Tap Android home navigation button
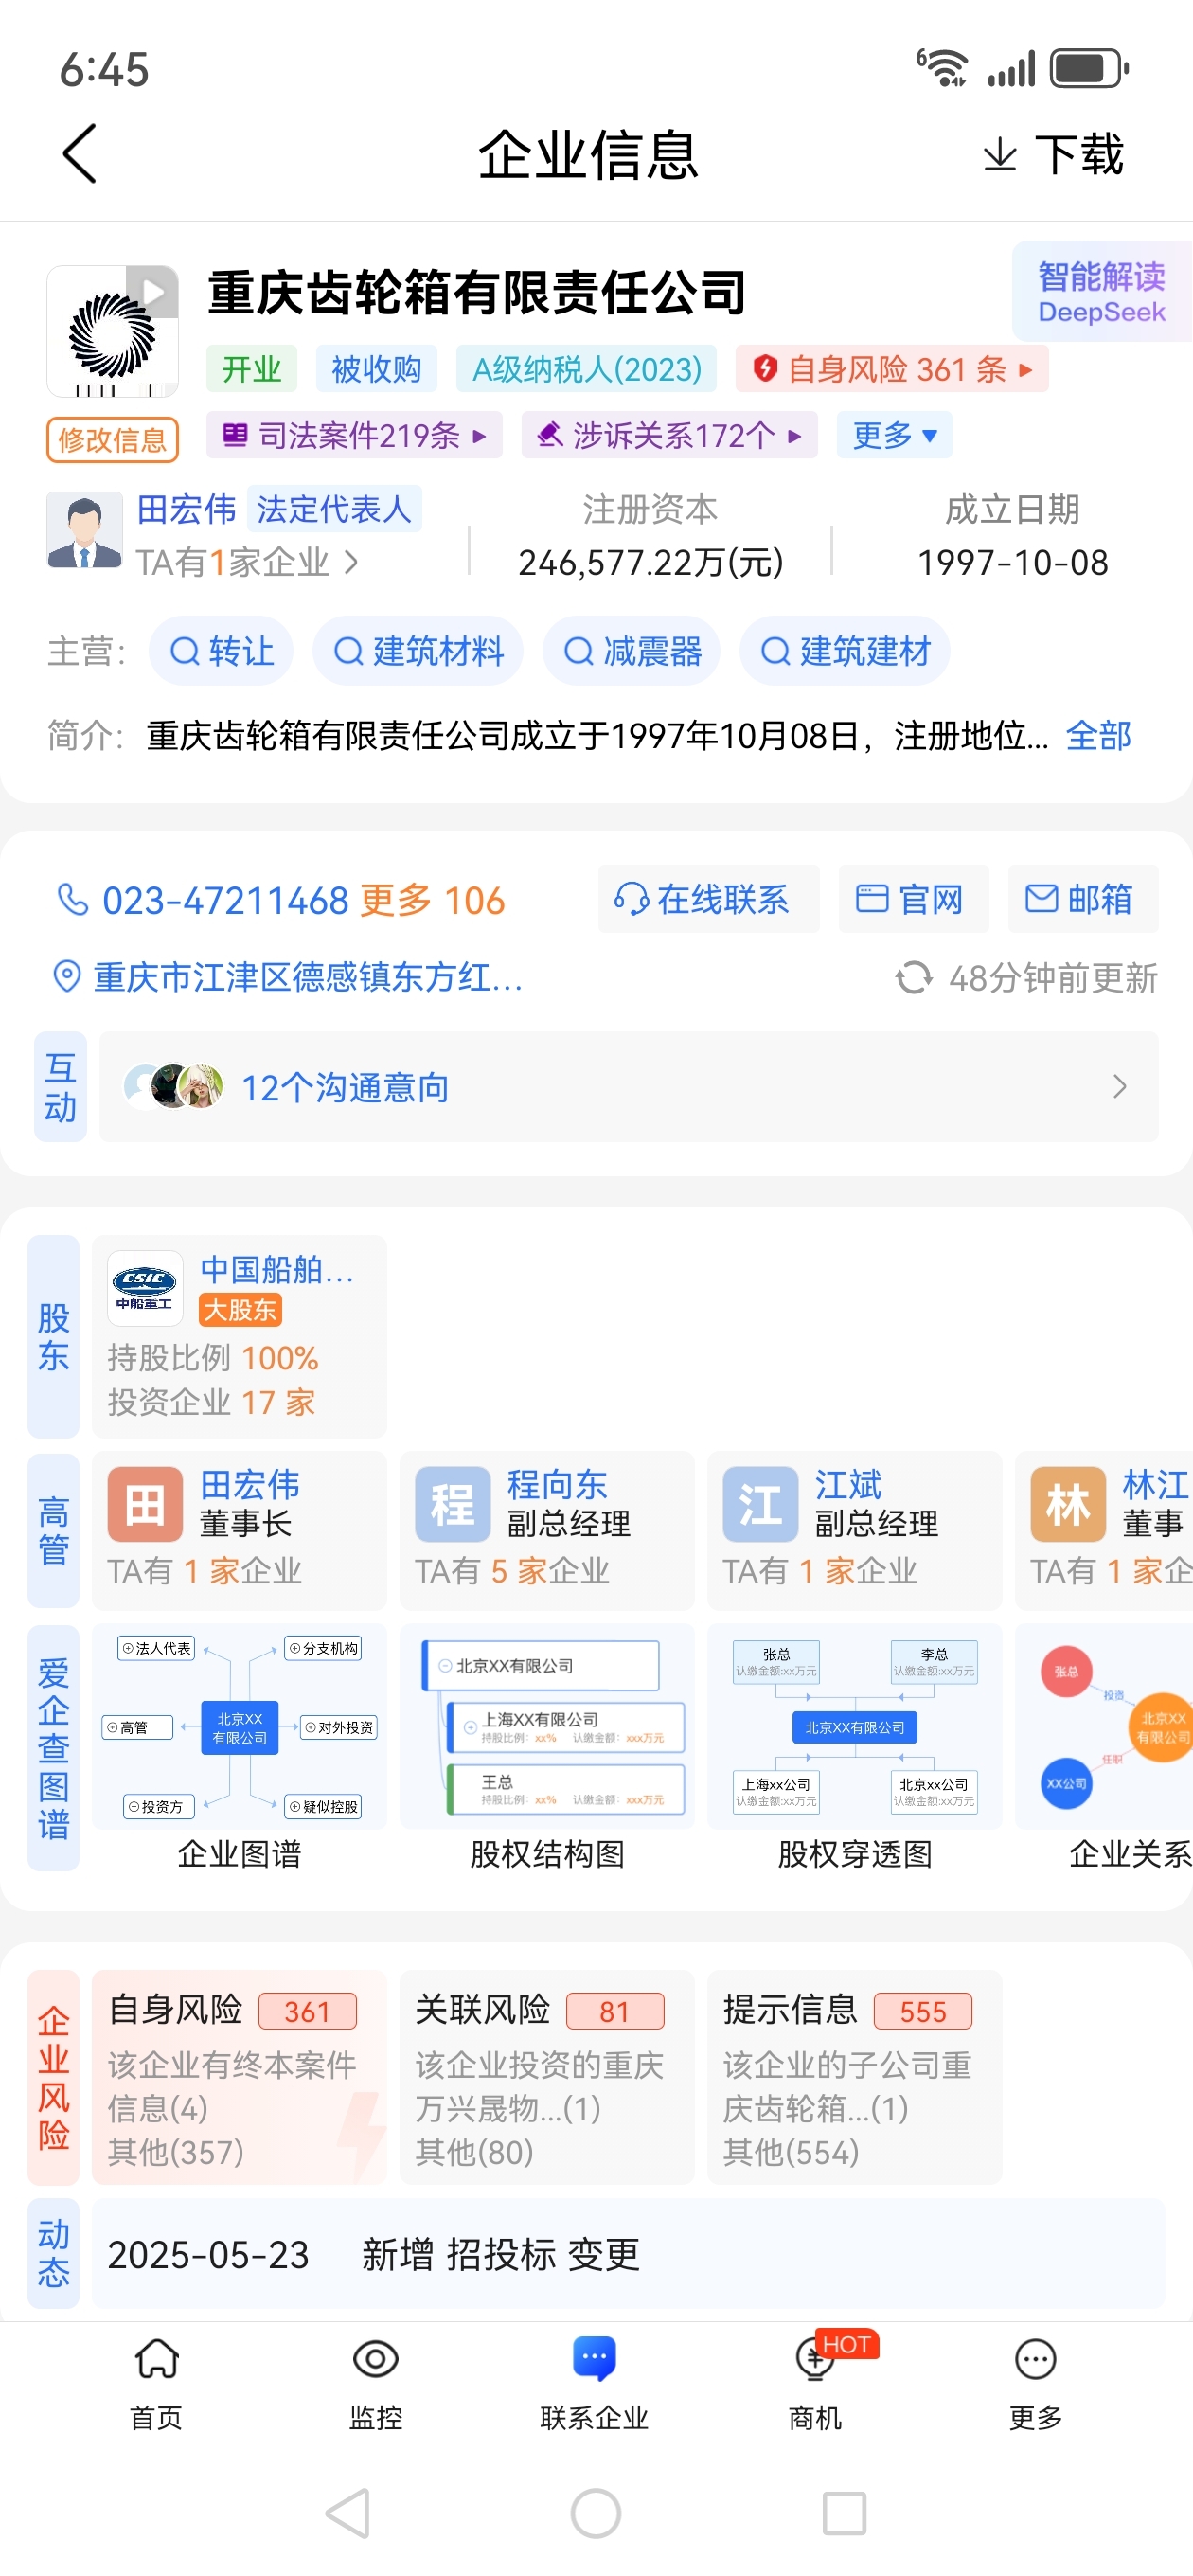The width and height of the screenshot is (1193, 2576). pos(596,2513)
